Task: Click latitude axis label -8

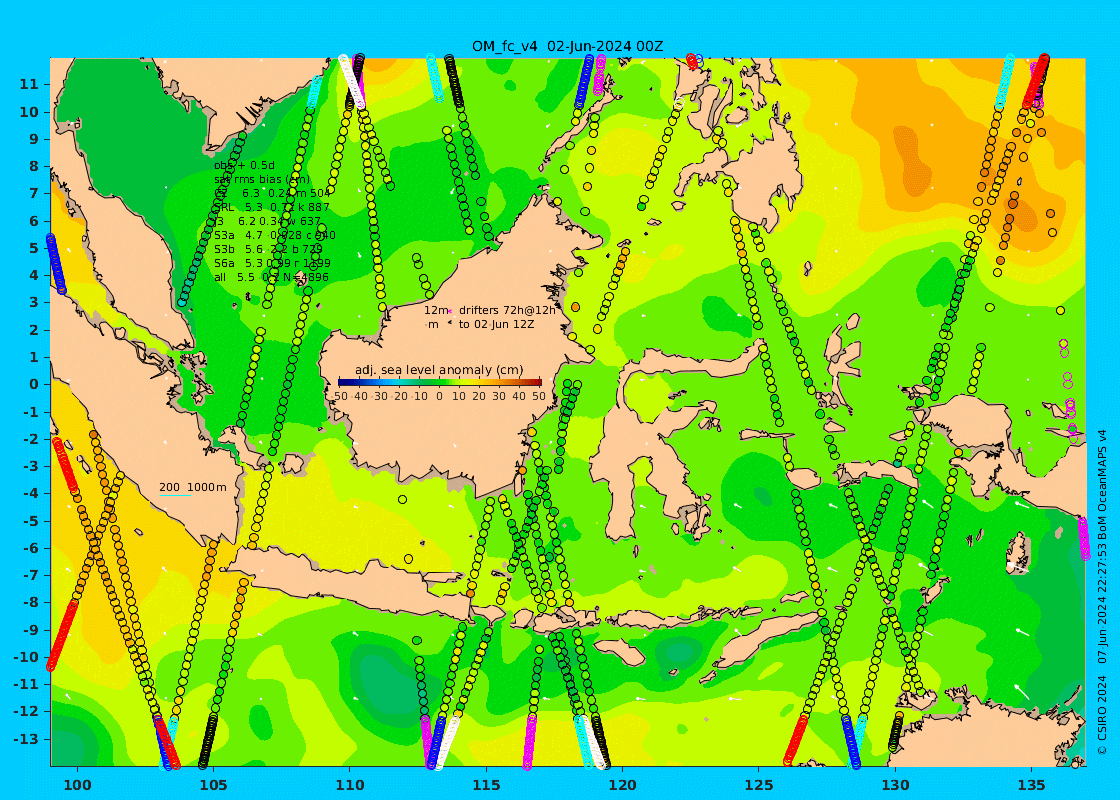Action: tap(31, 602)
